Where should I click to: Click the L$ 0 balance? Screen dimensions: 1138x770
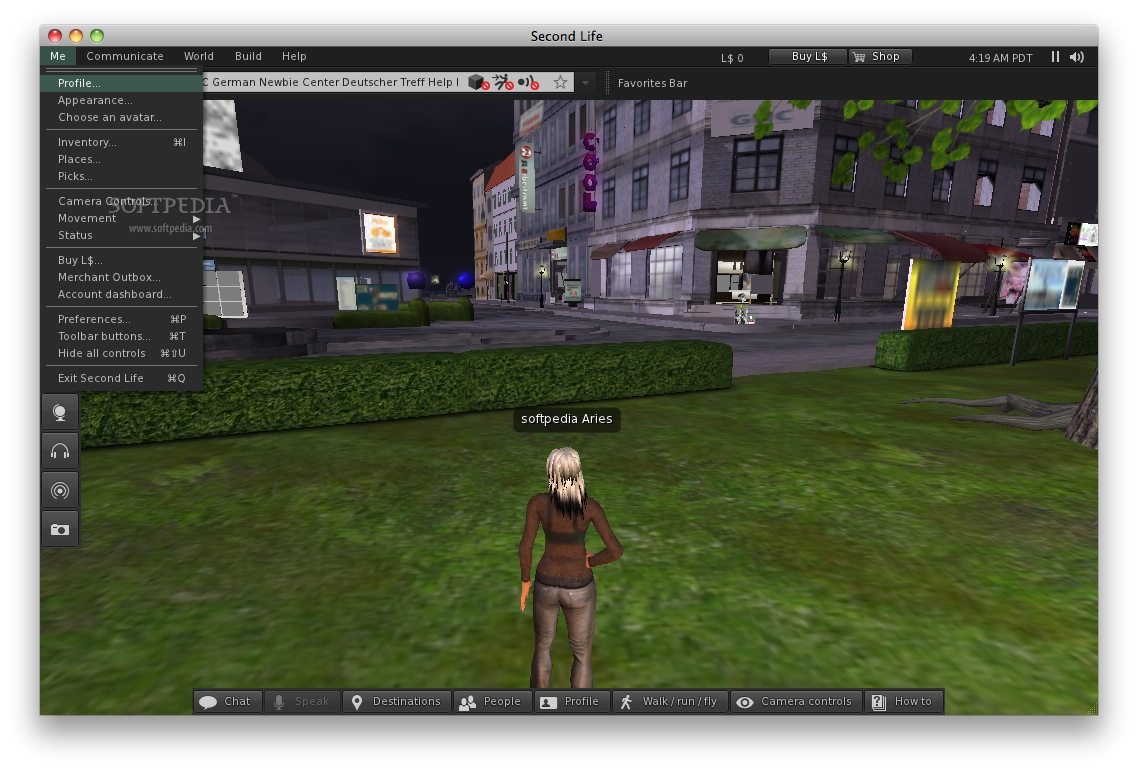732,57
